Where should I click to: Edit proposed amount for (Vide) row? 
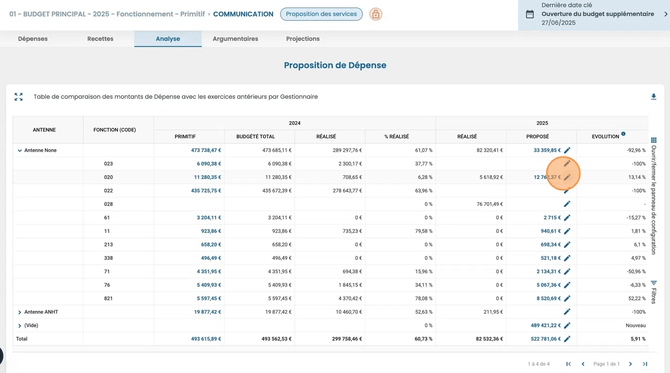click(x=567, y=326)
